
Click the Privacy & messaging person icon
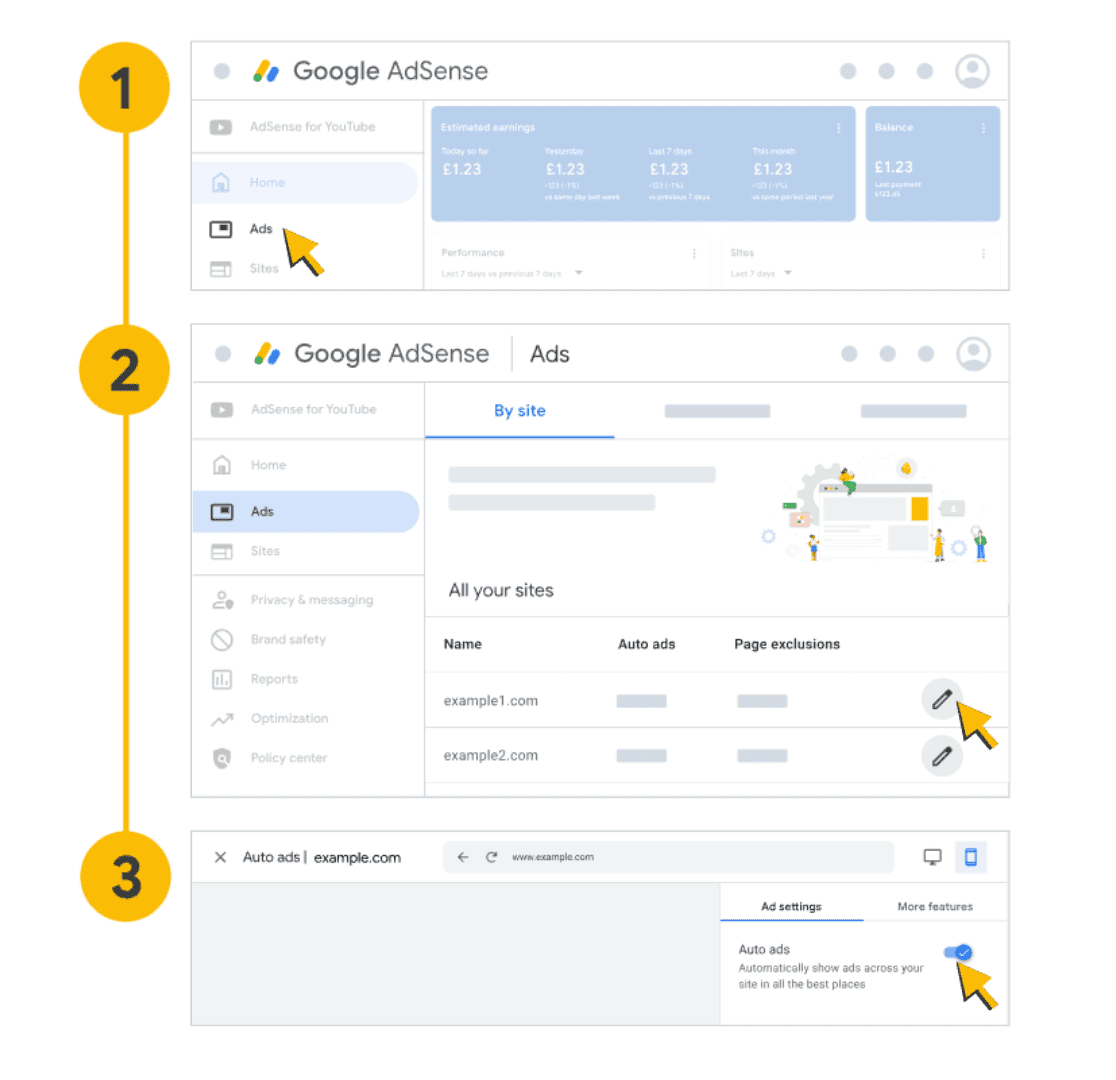(222, 600)
